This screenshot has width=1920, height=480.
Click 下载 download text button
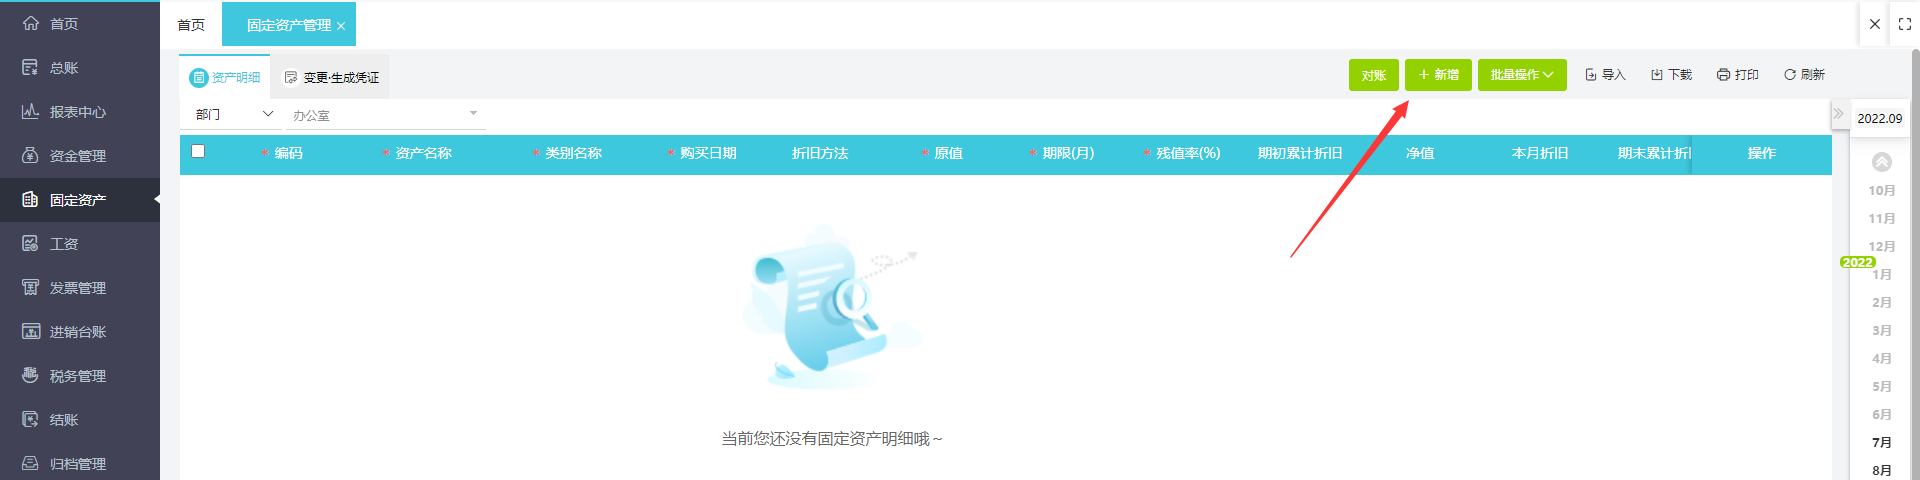point(1680,75)
